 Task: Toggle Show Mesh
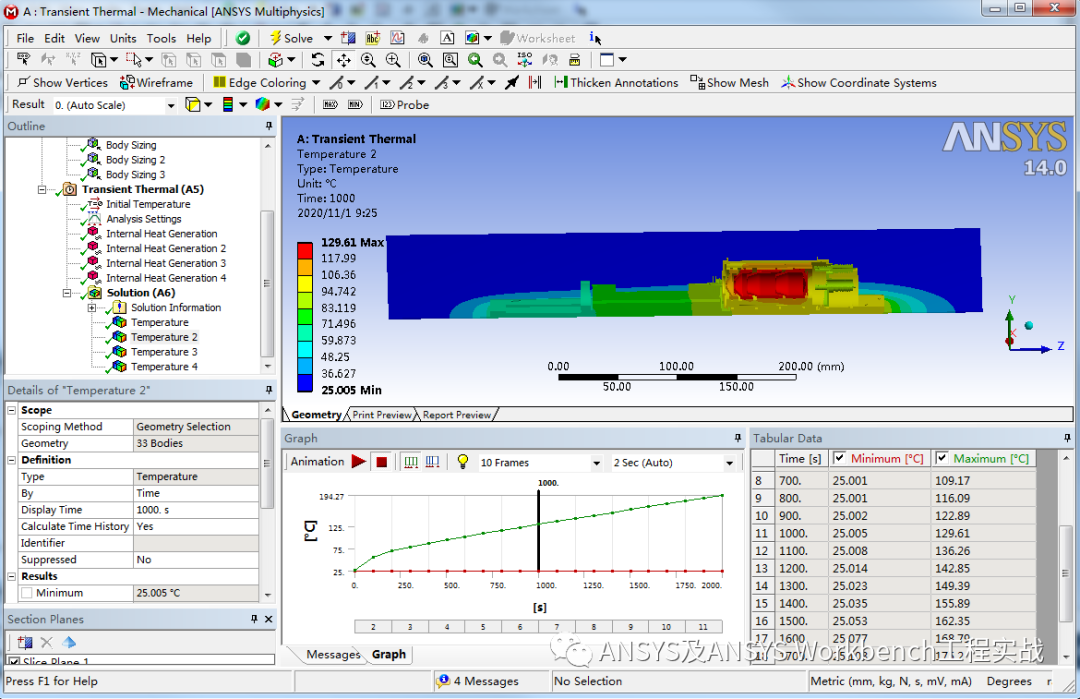(x=729, y=83)
